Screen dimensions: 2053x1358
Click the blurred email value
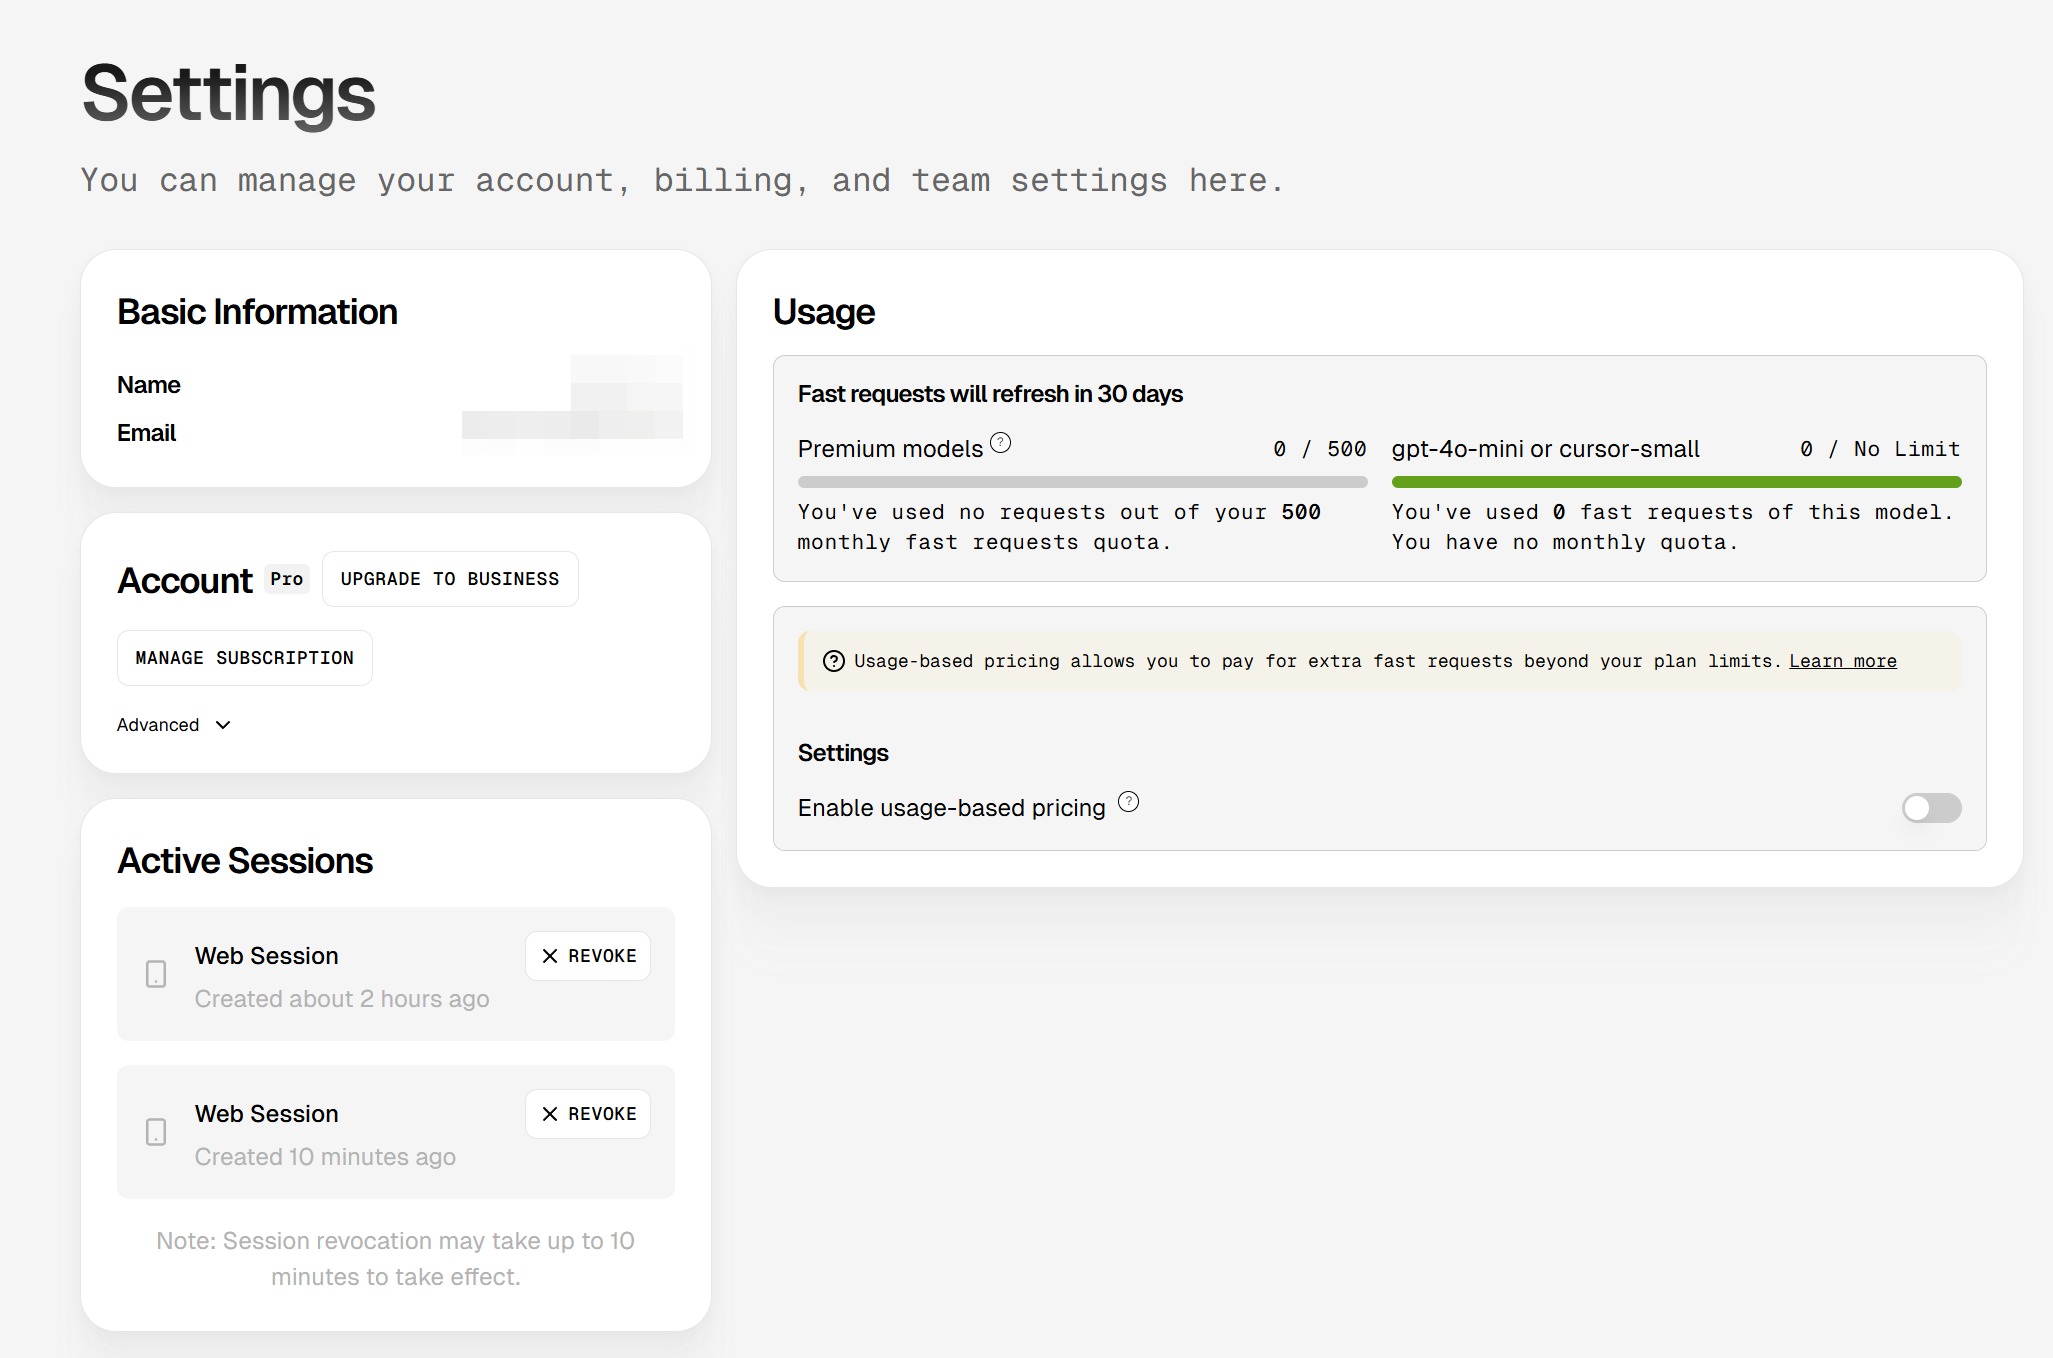[572, 426]
